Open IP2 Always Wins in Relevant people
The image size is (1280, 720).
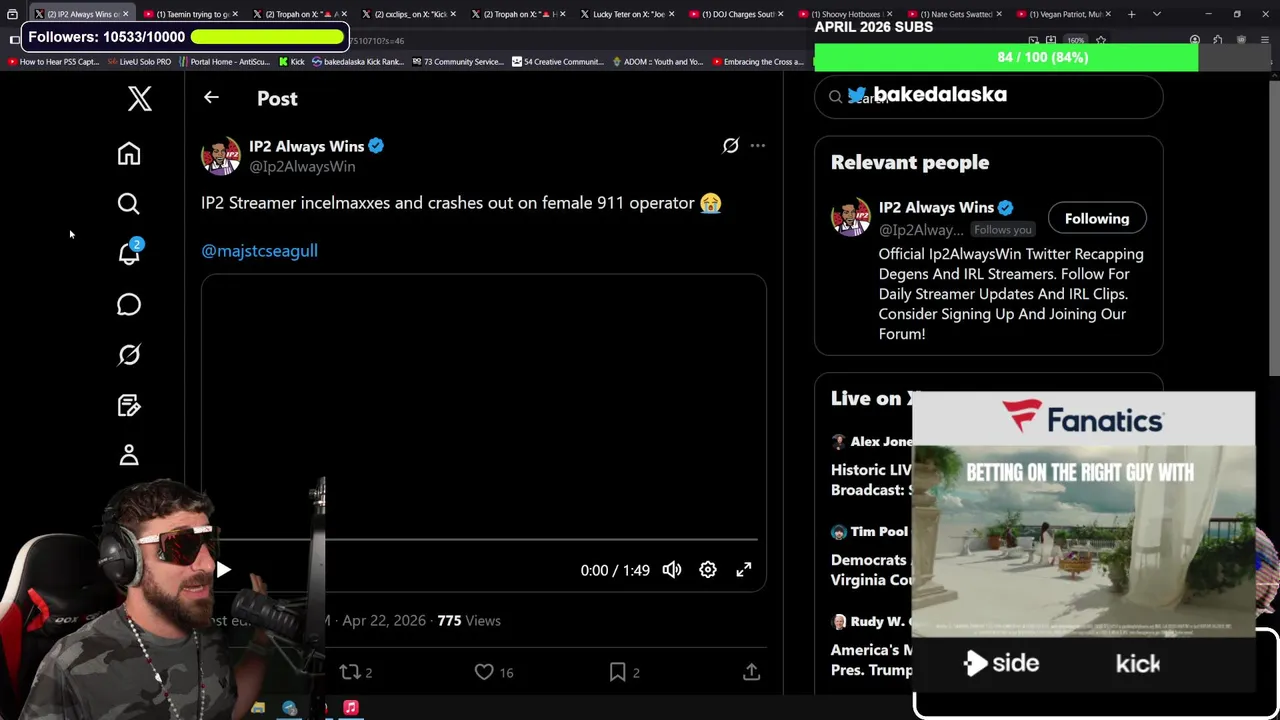pos(936,208)
